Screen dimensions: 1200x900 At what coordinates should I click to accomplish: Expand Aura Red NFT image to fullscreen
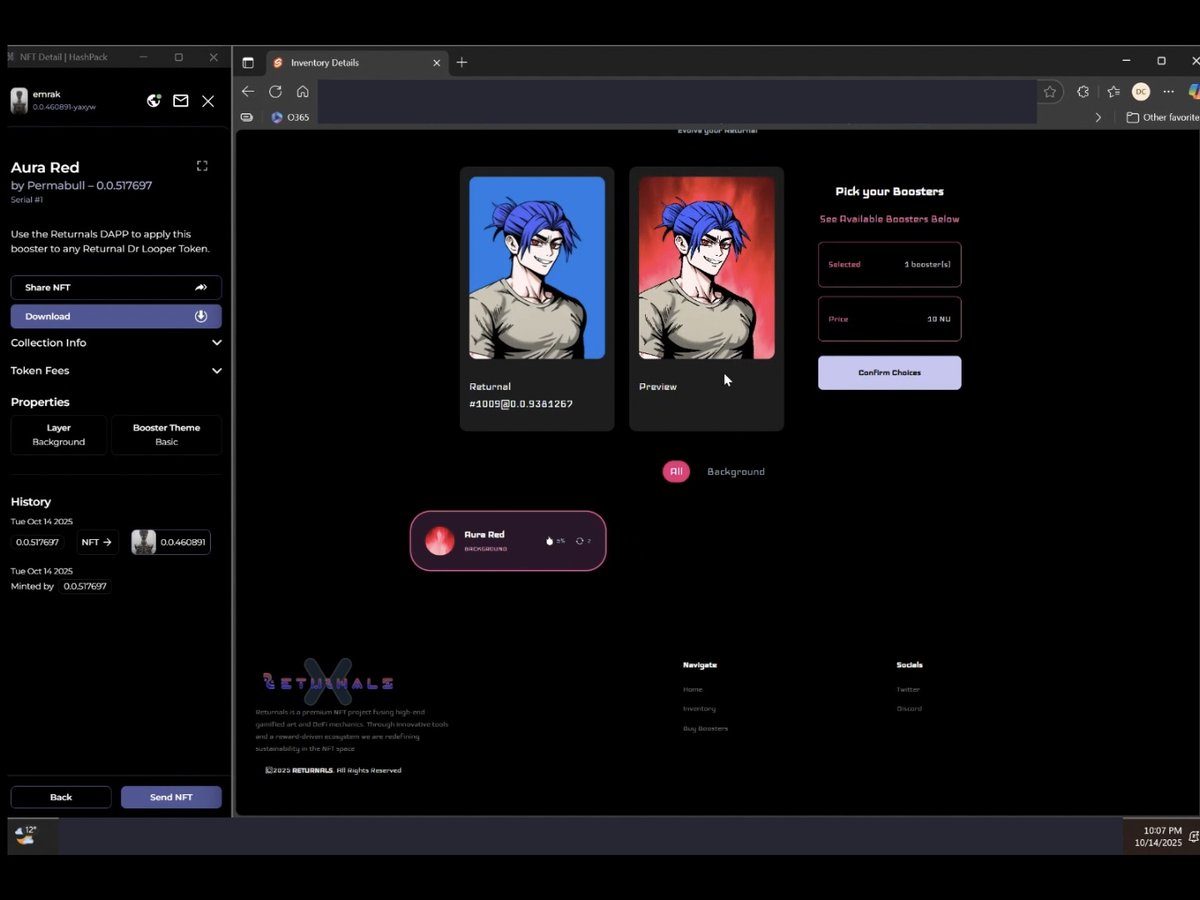pyautogui.click(x=202, y=166)
